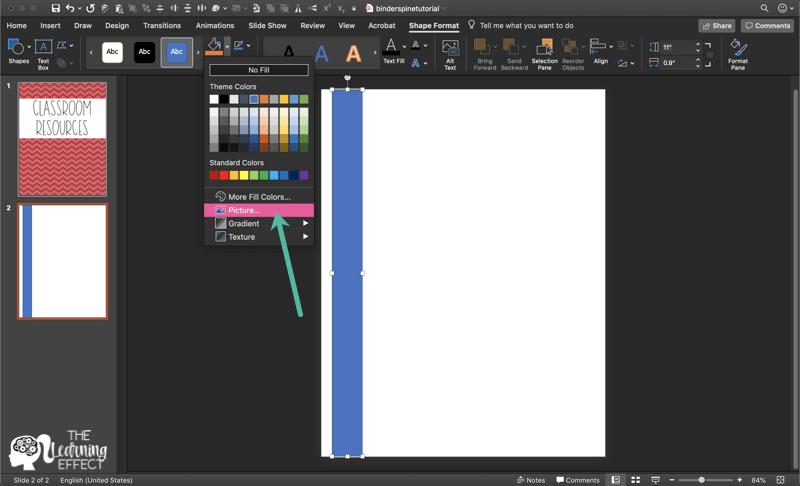The height and width of the screenshot is (486, 800).
Task: Expand the Align dropdown arrow
Action: pos(611,46)
